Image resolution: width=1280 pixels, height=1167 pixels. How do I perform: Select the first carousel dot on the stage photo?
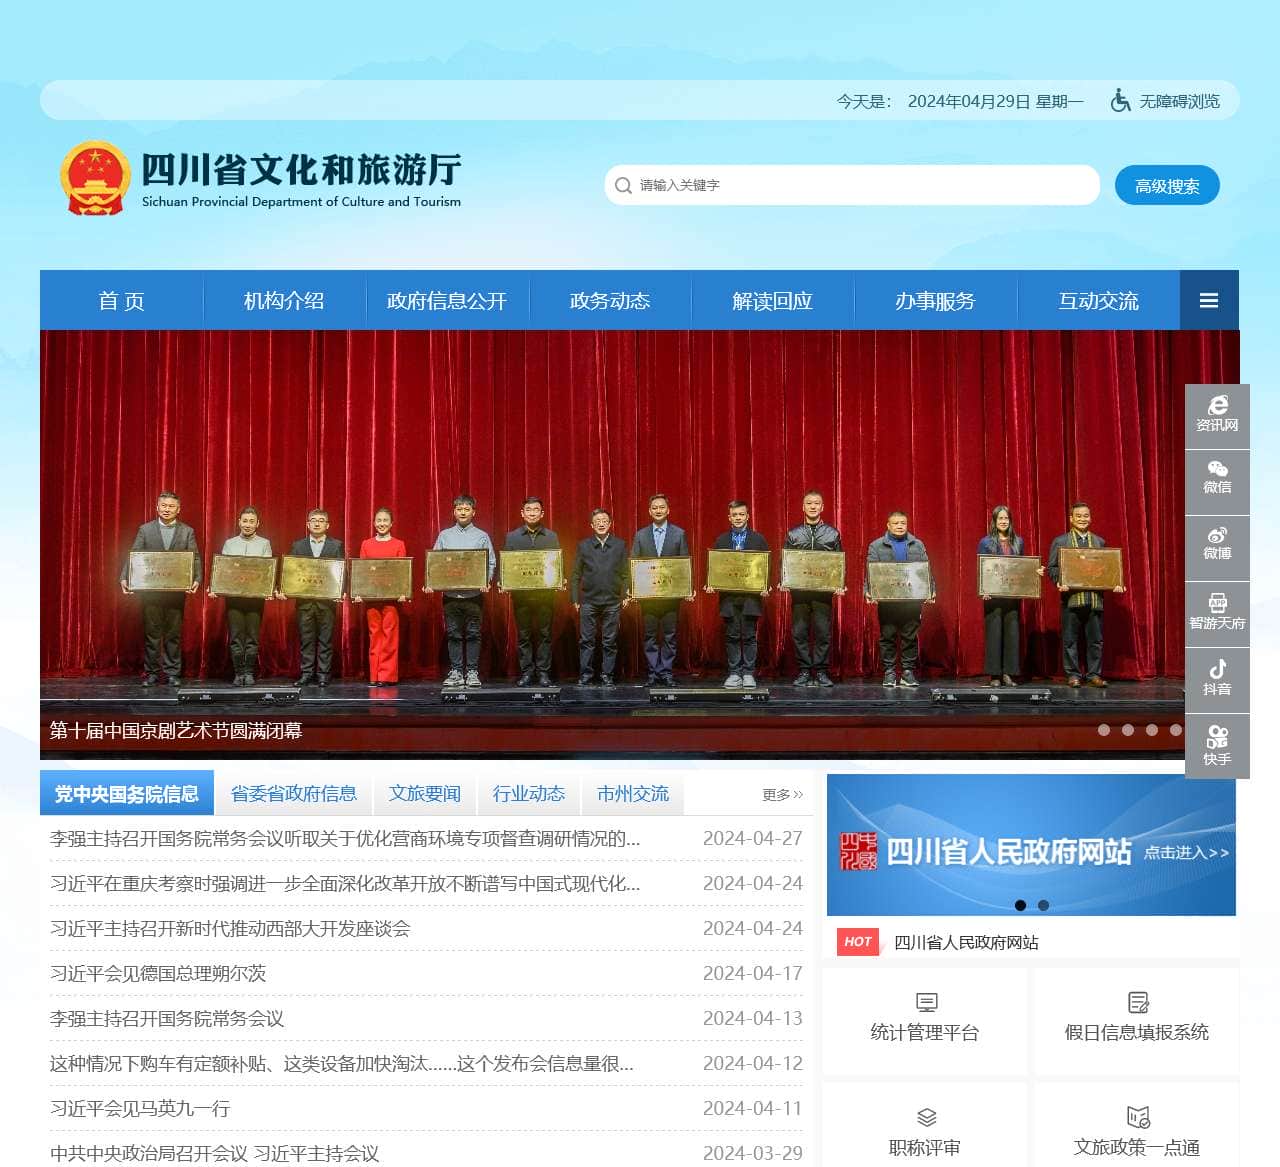[x=1104, y=730]
